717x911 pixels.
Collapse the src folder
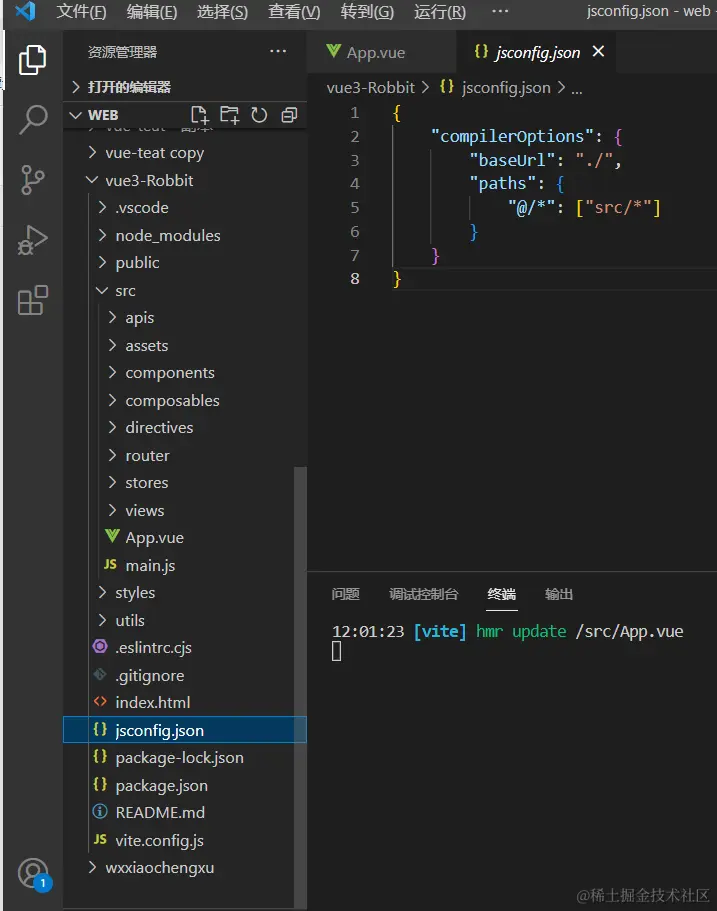click(x=185, y=290)
